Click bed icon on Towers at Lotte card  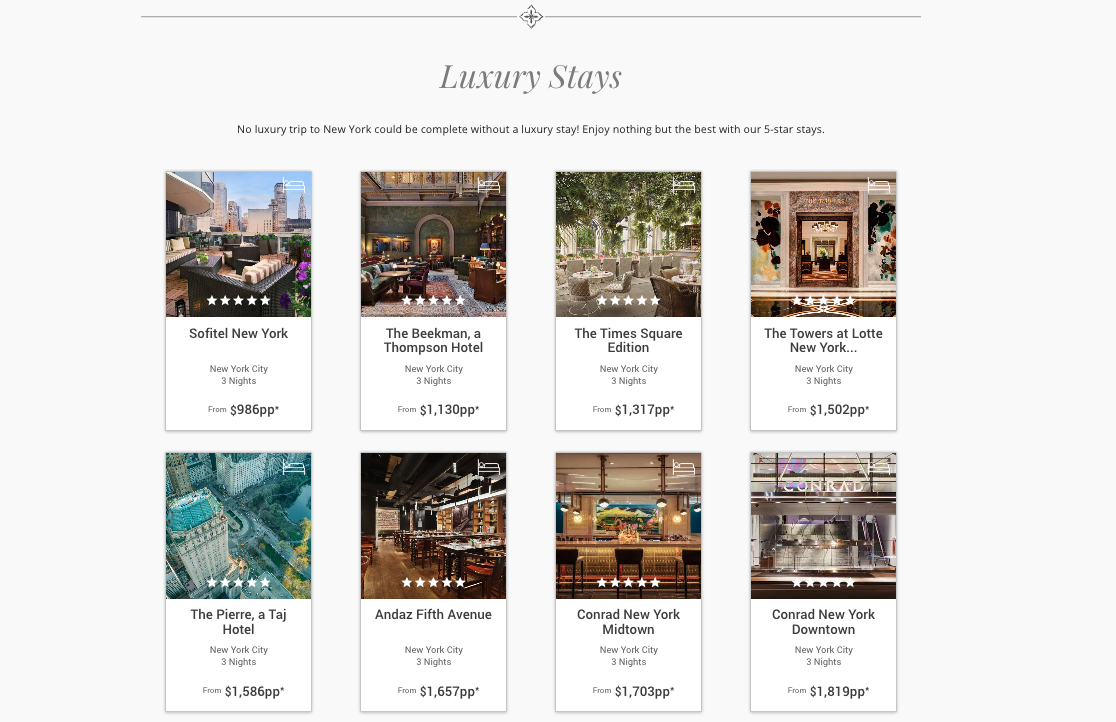click(x=879, y=186)
